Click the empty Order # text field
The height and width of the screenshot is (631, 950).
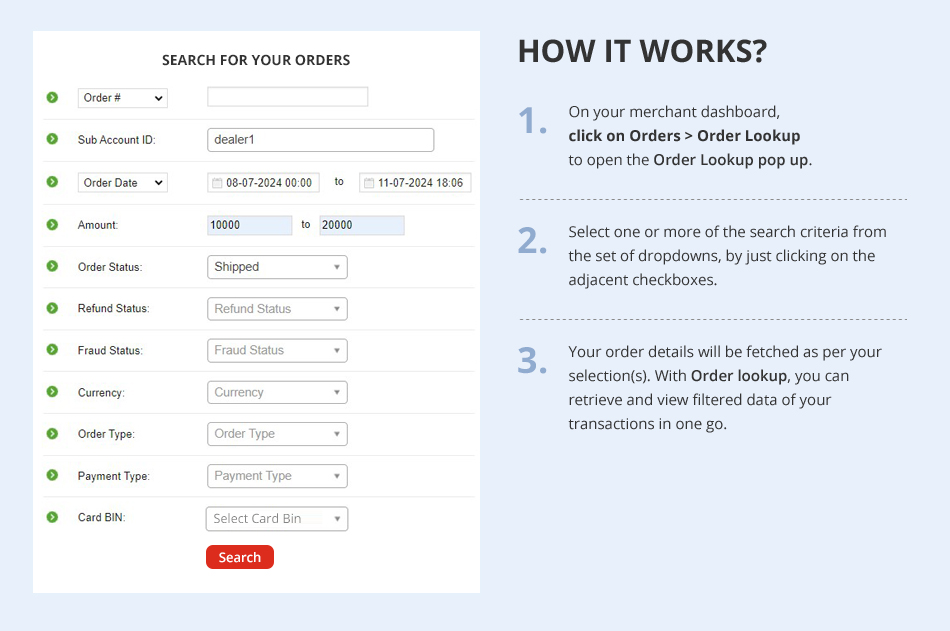coord(288,97)
